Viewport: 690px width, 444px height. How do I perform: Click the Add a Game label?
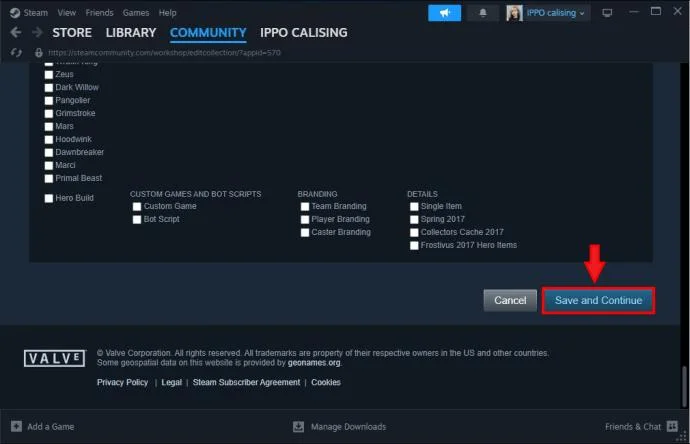tap(51, 427)
